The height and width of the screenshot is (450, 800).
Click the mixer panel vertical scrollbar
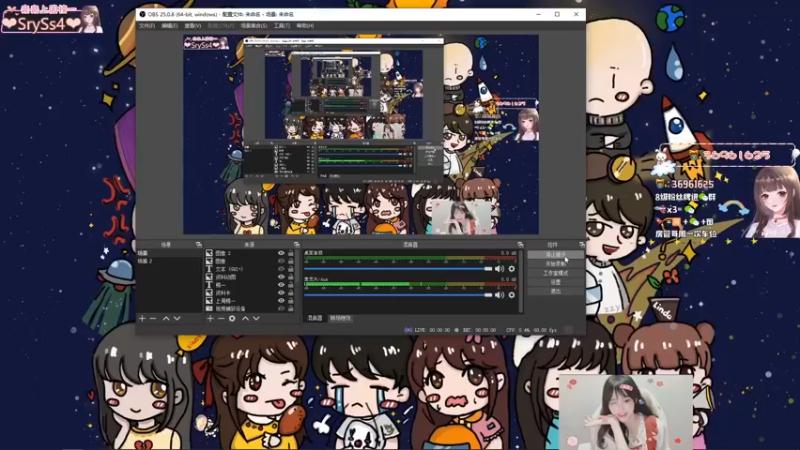[x=520, y=281]
